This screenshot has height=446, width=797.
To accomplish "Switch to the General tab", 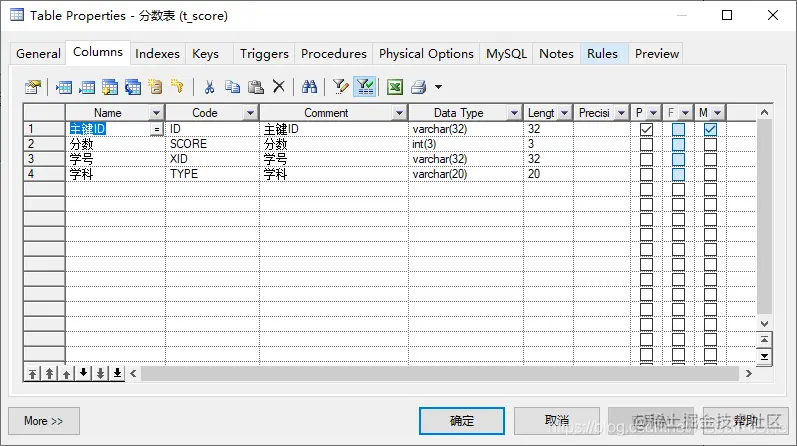I will (38, 54).
